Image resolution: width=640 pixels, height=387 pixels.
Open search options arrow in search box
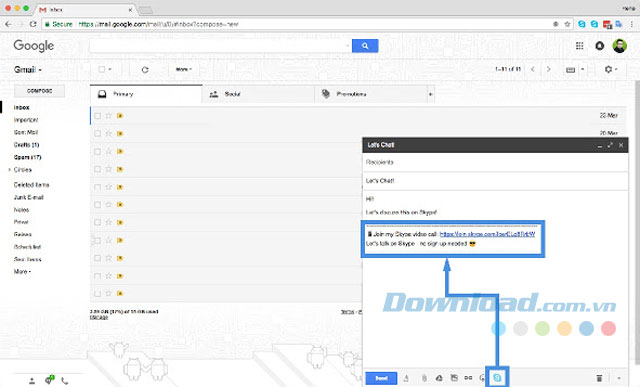coord(347,46)
